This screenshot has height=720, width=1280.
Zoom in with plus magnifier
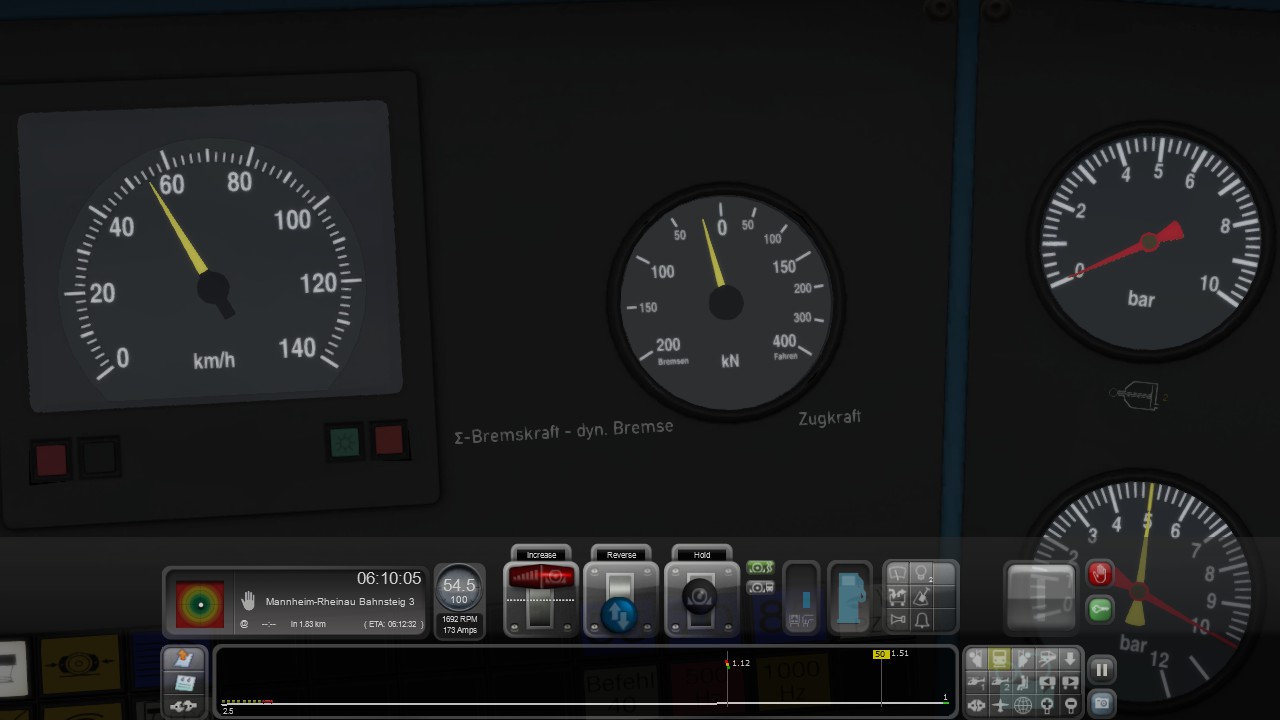point(1046,706)
